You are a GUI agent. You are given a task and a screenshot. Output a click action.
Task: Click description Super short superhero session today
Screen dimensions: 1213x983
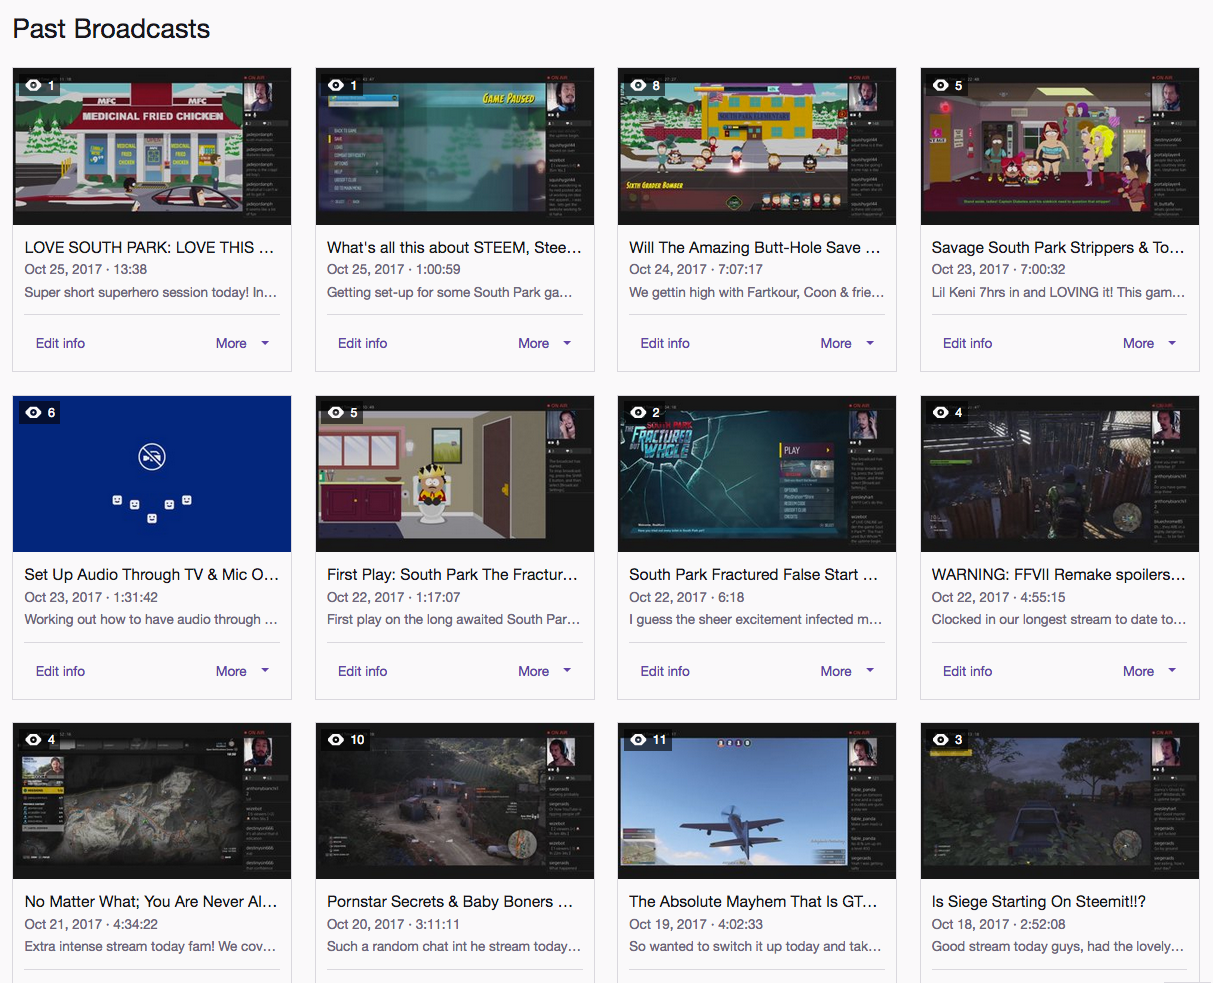[151, 292]
